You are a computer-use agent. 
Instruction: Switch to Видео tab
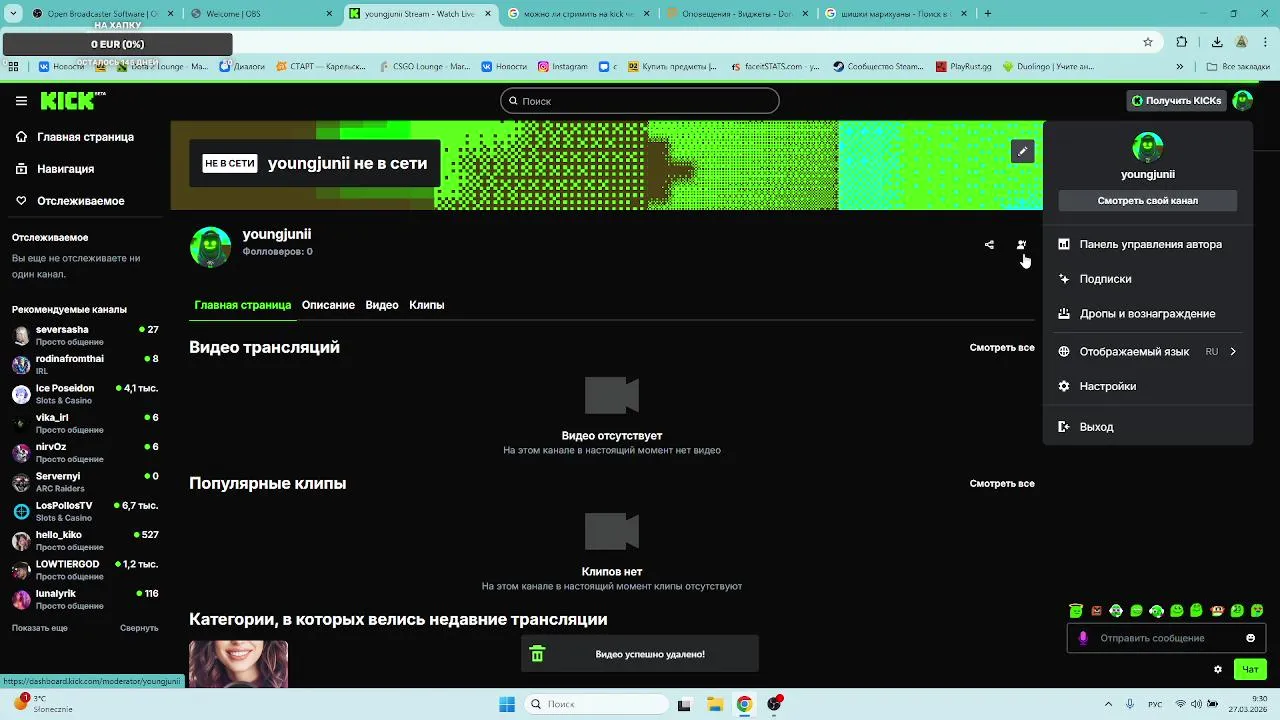[382, 305]
